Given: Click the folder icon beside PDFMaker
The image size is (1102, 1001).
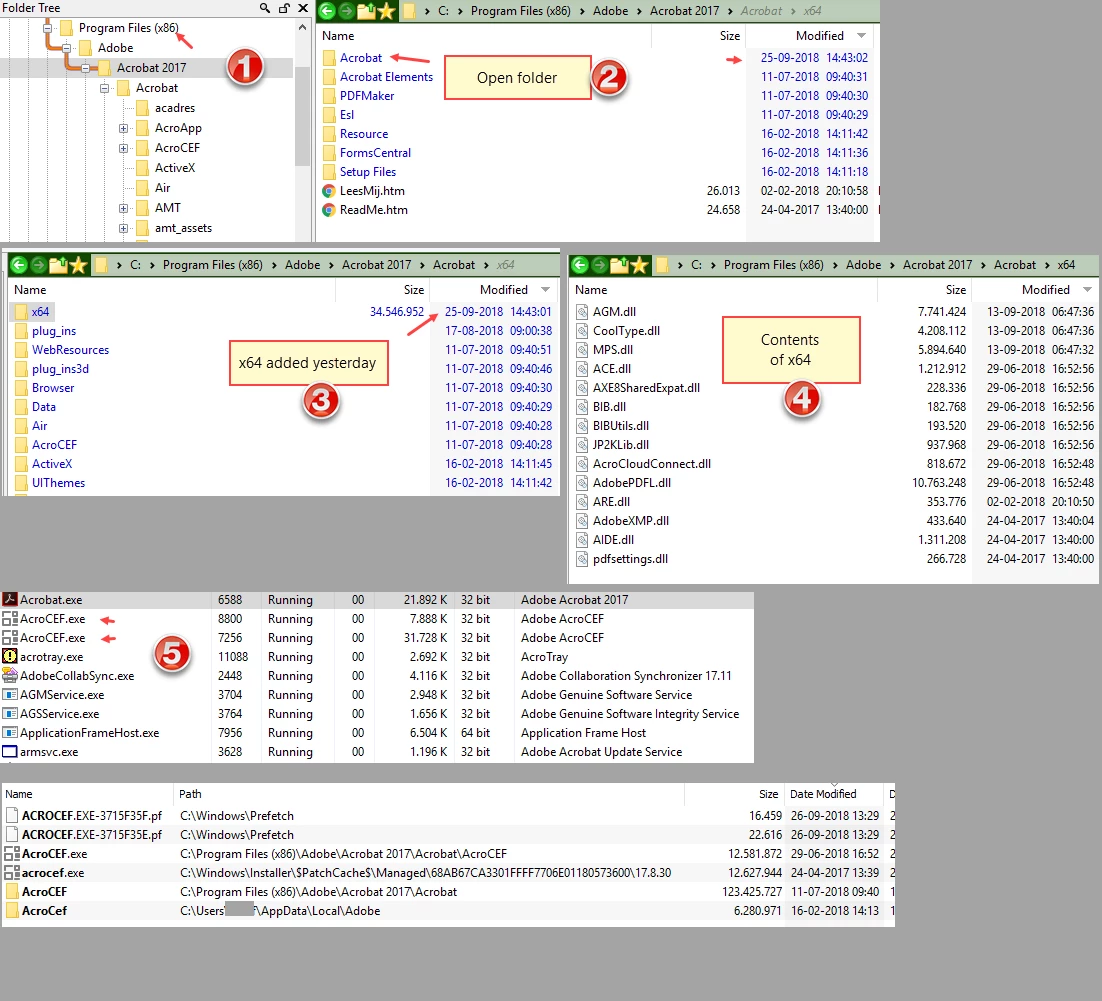Looking at the screenshot, I should pos(329,96).
